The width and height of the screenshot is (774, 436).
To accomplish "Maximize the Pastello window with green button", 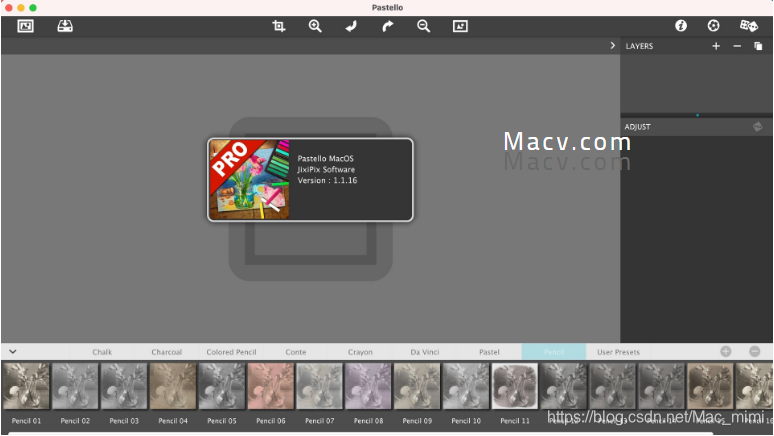I will click(x=33, y=7).
